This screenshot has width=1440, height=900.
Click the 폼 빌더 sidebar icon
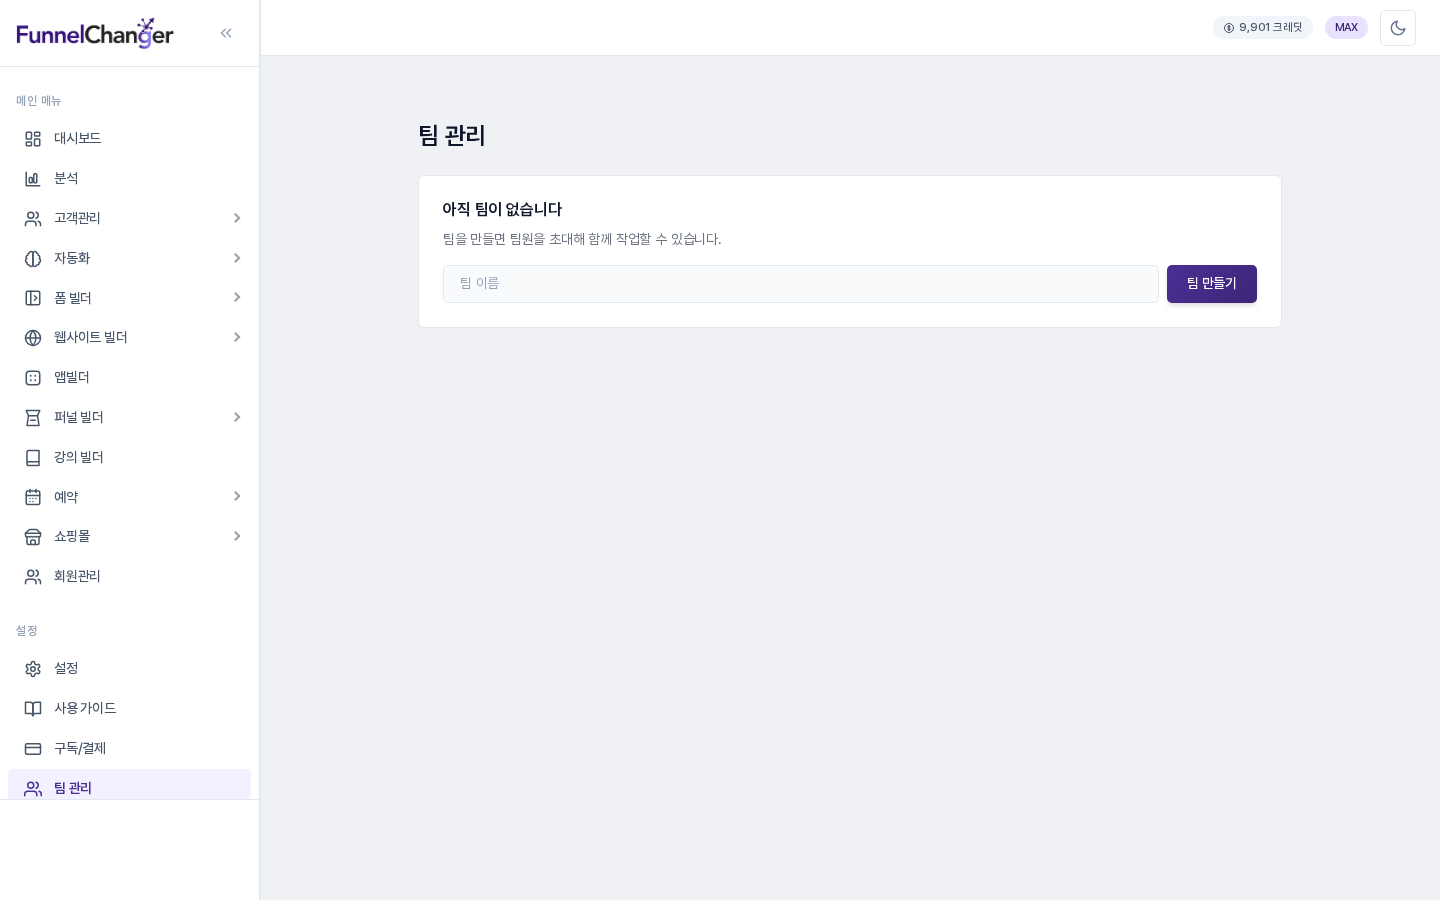[x=33, y=298]
